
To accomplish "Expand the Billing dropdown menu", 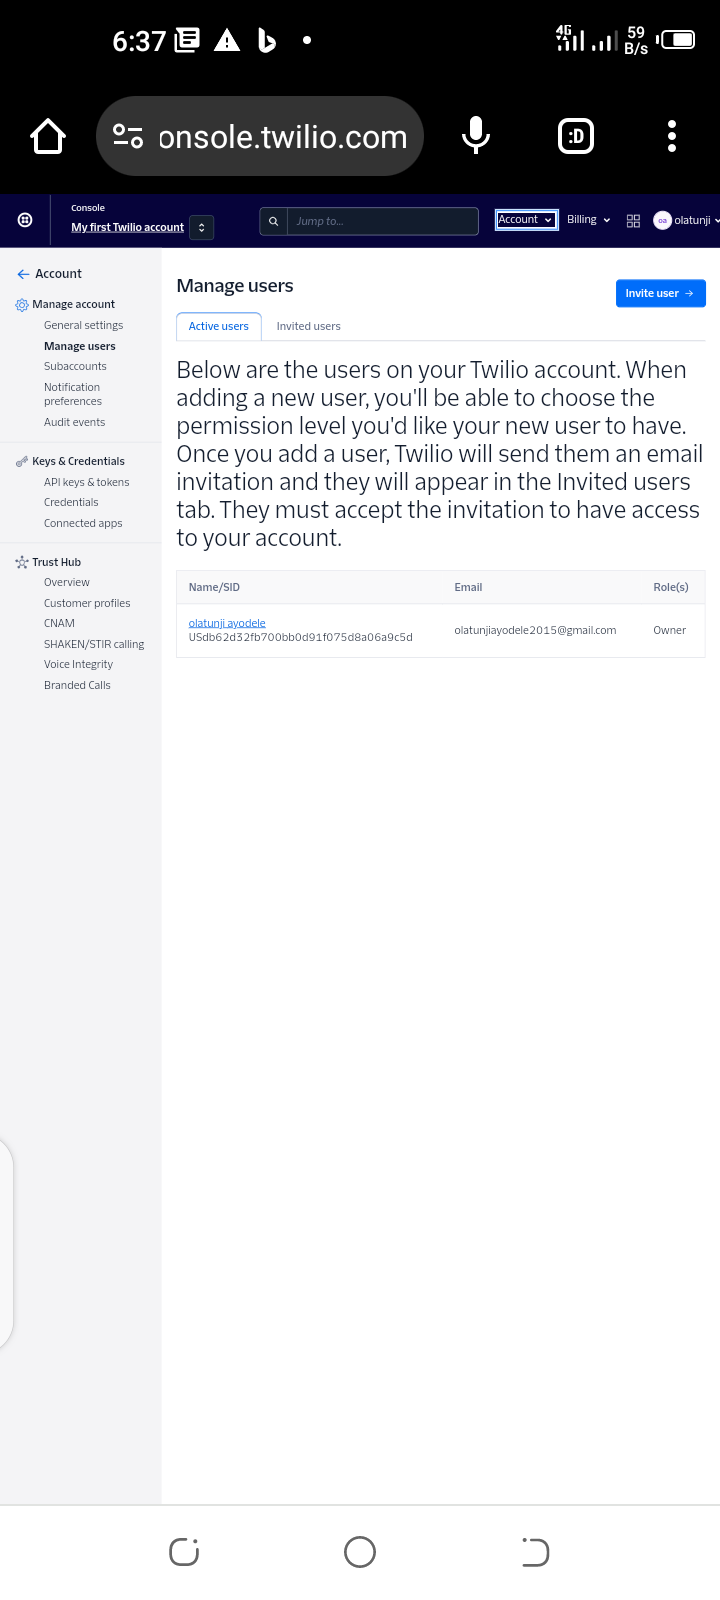I will coord(588,220).
